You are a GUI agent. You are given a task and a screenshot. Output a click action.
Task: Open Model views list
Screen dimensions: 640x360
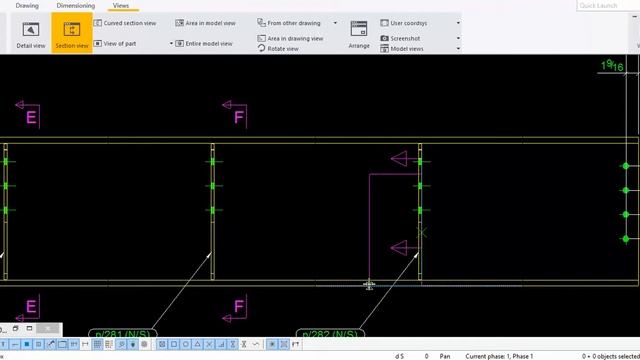[402, 49]
